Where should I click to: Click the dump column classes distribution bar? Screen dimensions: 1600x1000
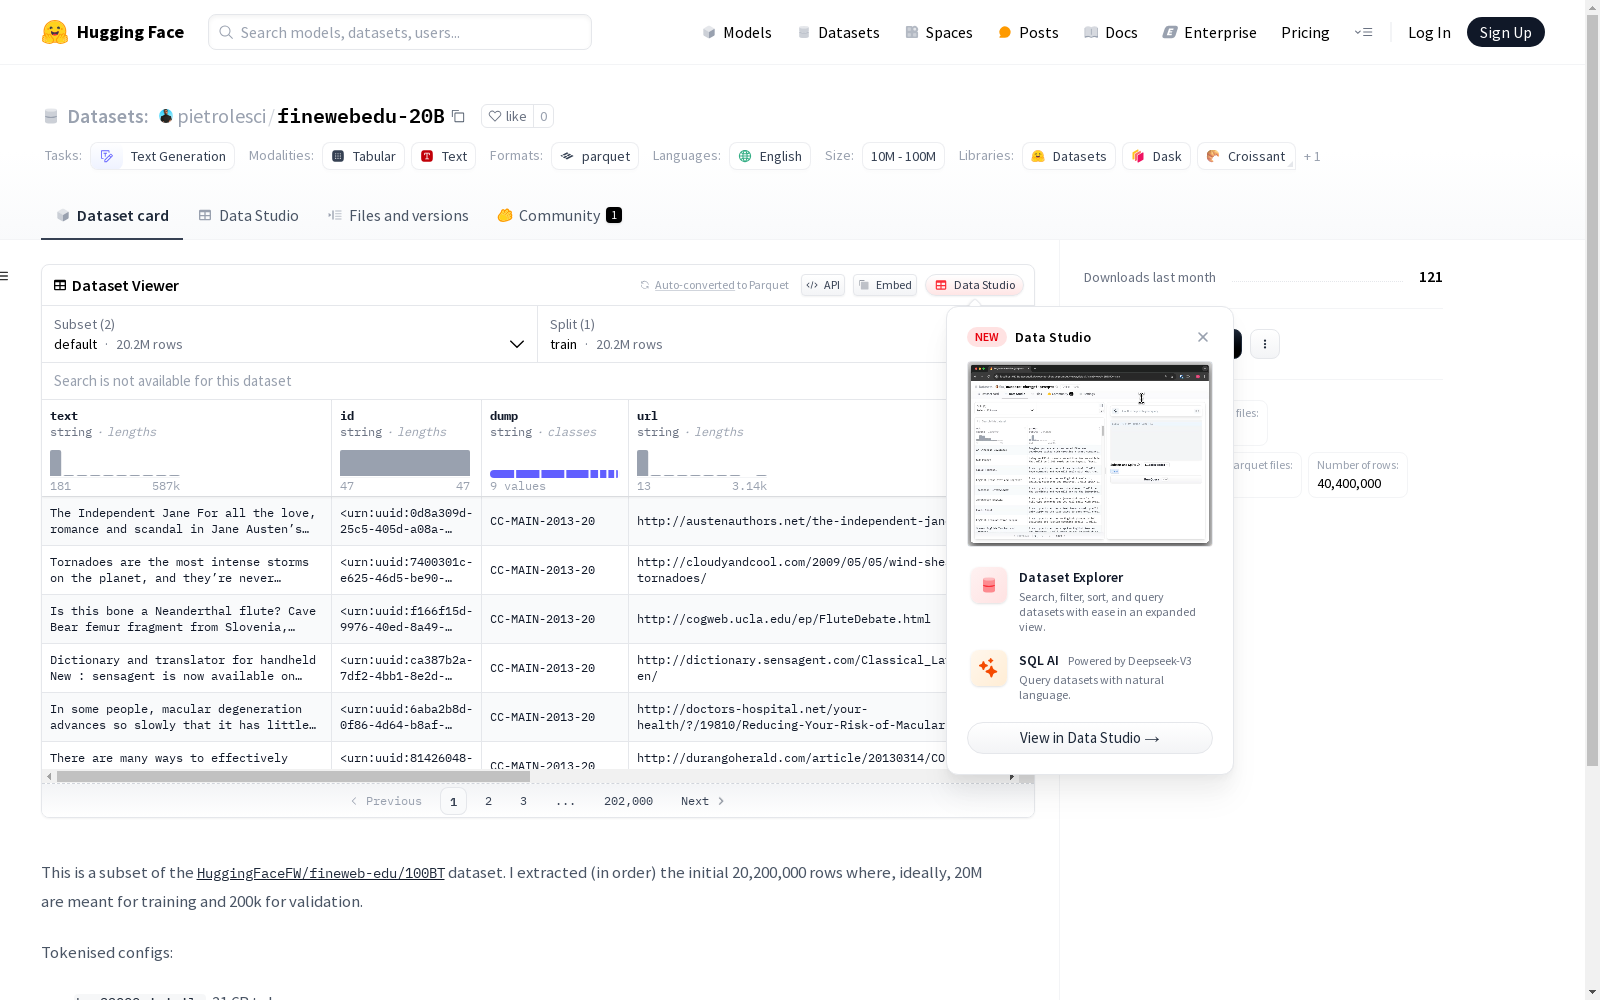coord(554,473)
